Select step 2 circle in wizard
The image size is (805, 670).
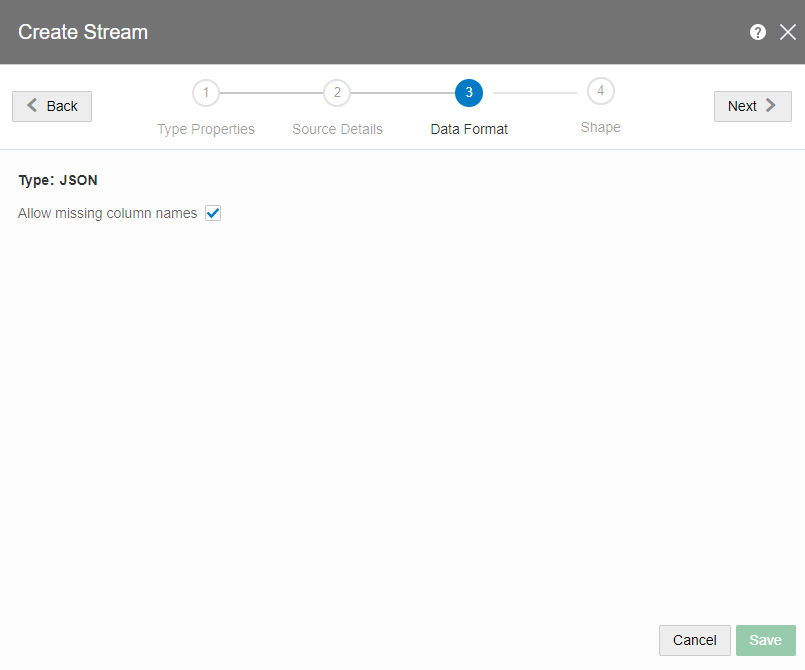point(337,93)
